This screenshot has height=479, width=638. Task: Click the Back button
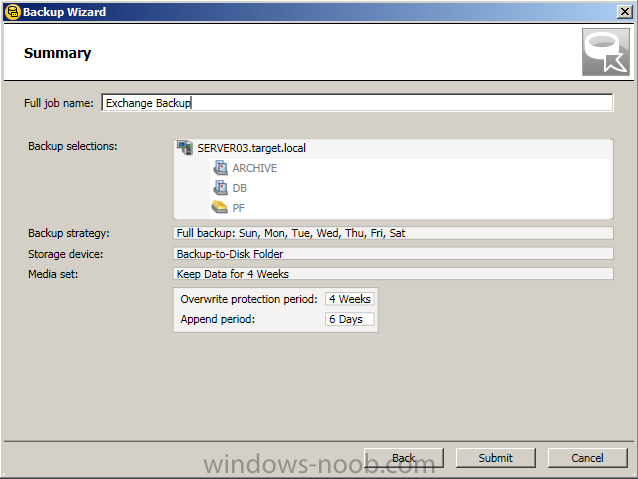[x=404, y=458]
